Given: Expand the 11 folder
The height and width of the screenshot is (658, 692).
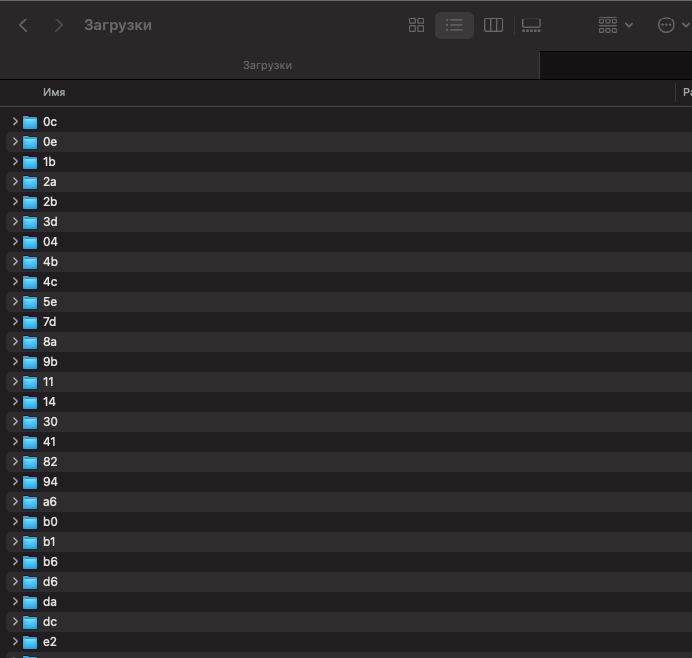Looking at the screenshot, I should [x=15, y=381].
